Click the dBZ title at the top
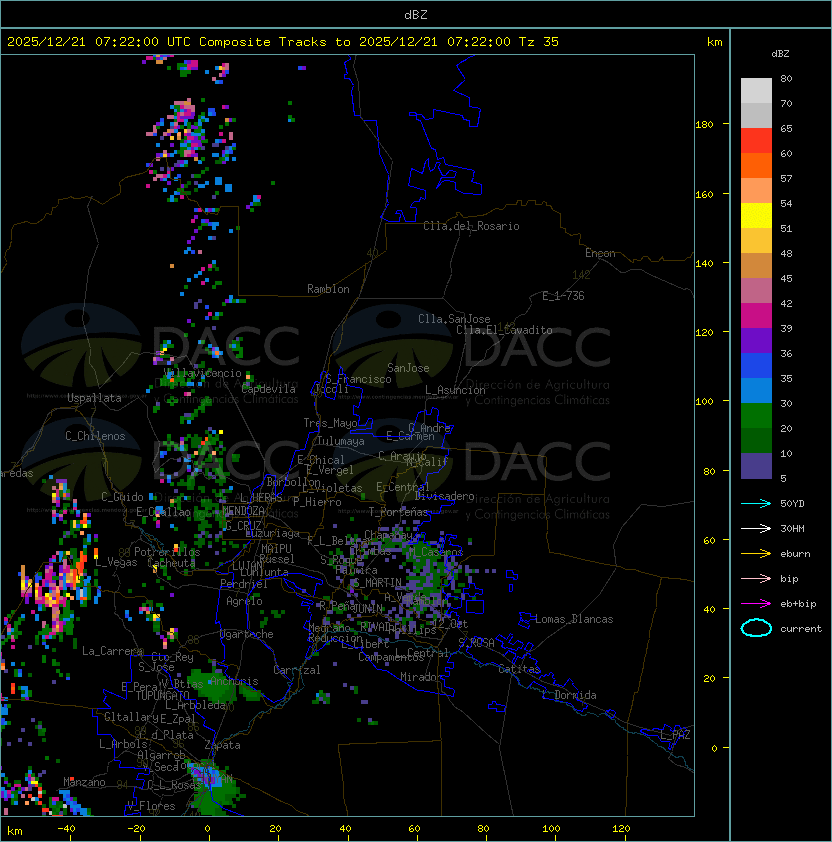 (416, 14)
